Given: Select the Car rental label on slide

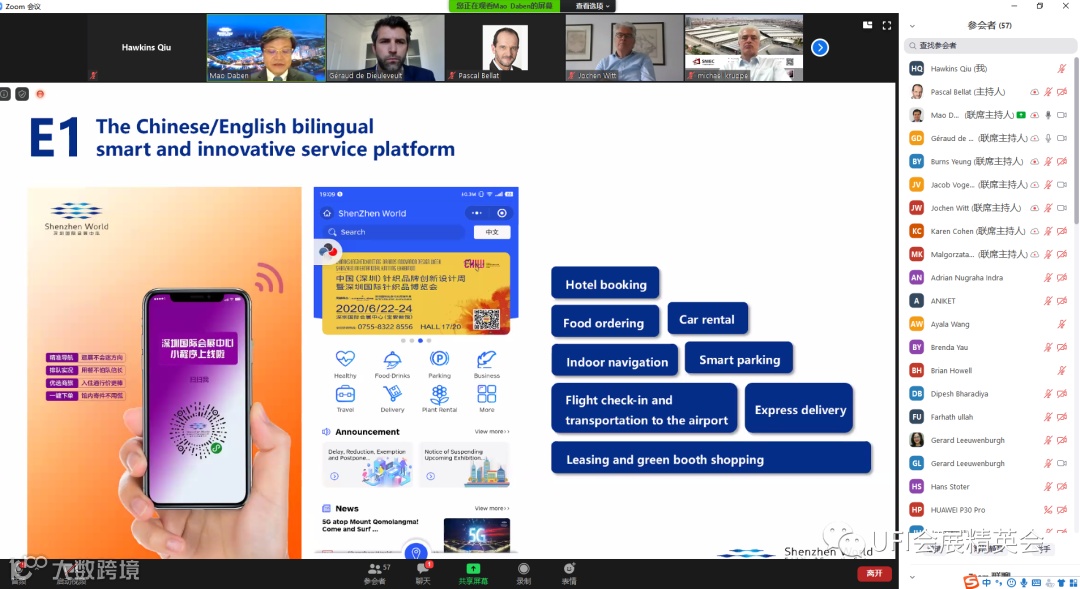Looking at the screenshot, I should 707,319.
